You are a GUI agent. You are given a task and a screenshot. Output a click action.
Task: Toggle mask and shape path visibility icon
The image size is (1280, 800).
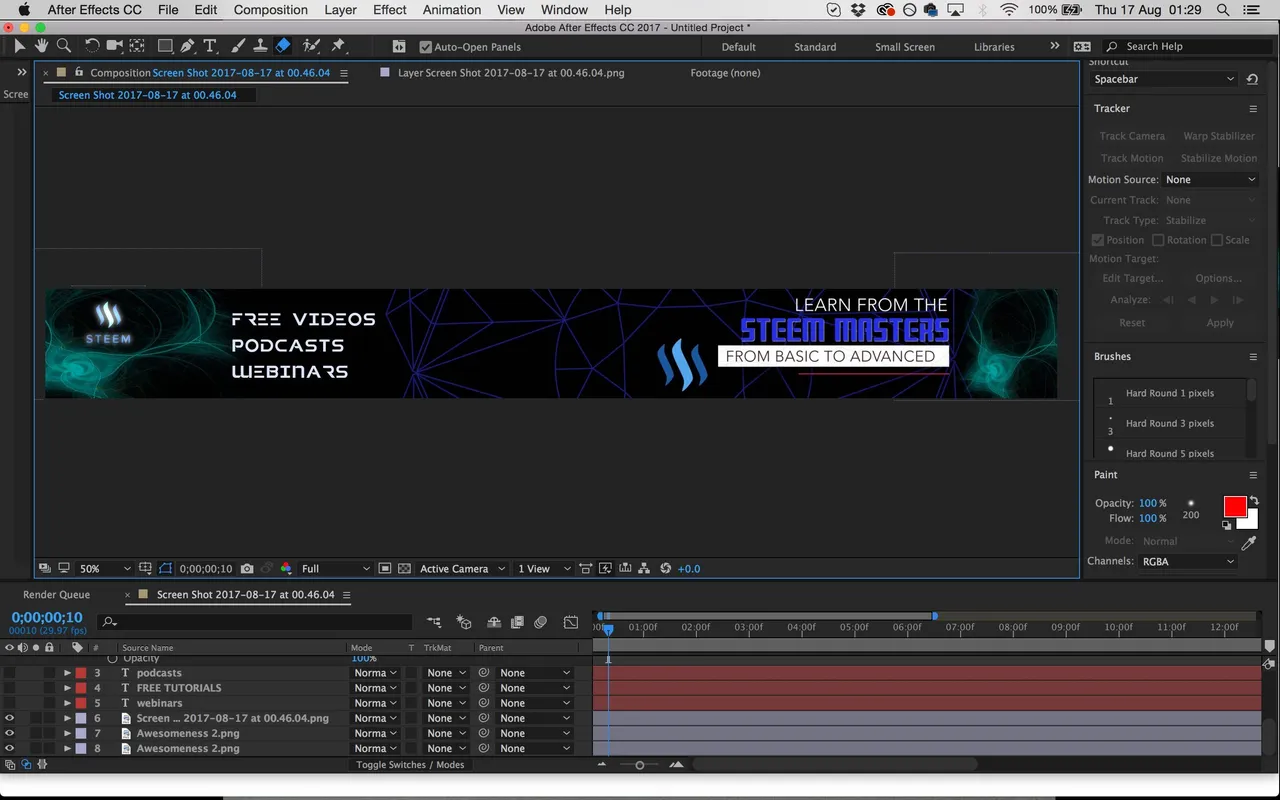166,569
